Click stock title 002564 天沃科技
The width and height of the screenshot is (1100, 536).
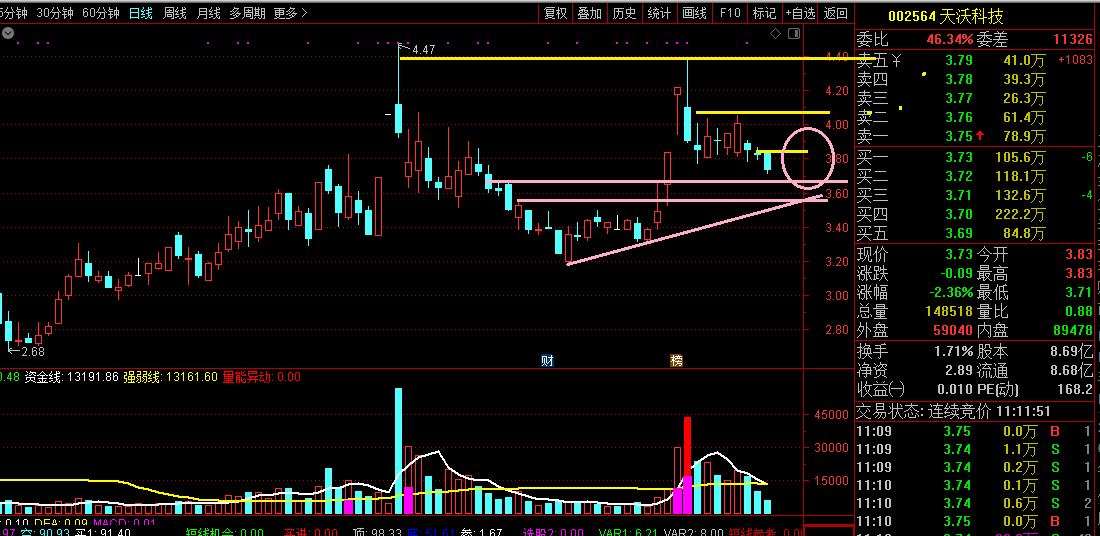pyautogui.click(x=946, y=16)
